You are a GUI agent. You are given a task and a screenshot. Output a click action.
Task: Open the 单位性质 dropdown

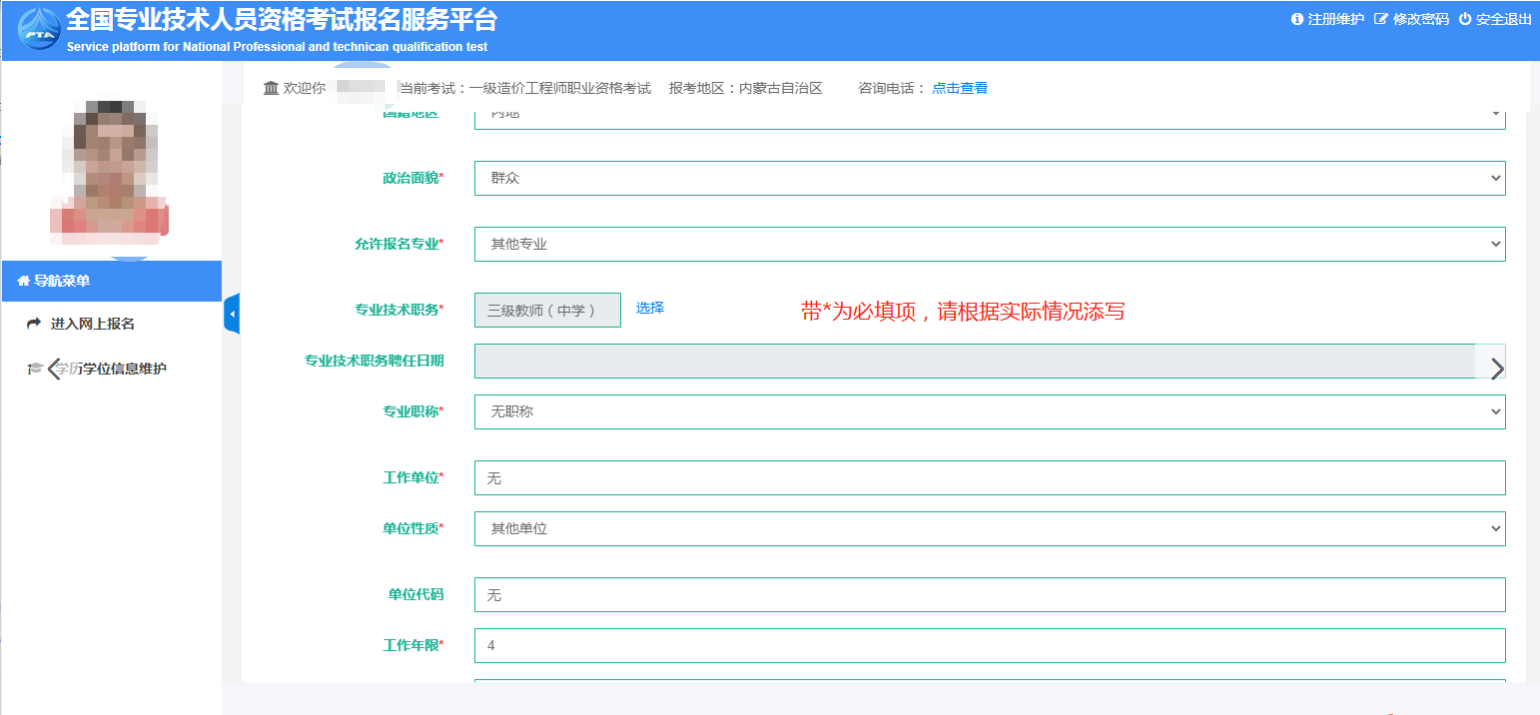pyautogui.click(x=989, y=528)
